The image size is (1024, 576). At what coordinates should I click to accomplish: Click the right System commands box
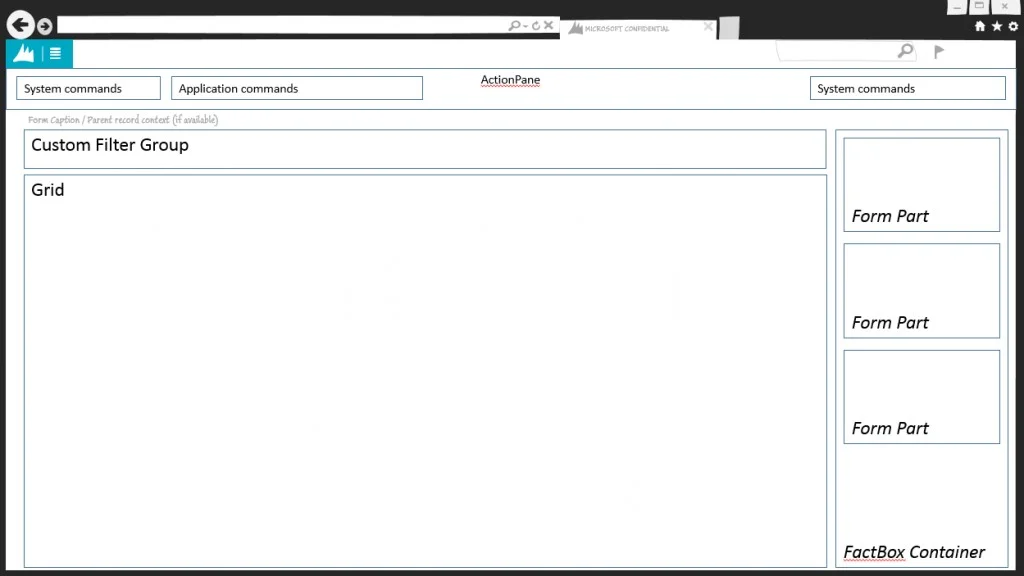pyautogui.click(x=907, y=88)
